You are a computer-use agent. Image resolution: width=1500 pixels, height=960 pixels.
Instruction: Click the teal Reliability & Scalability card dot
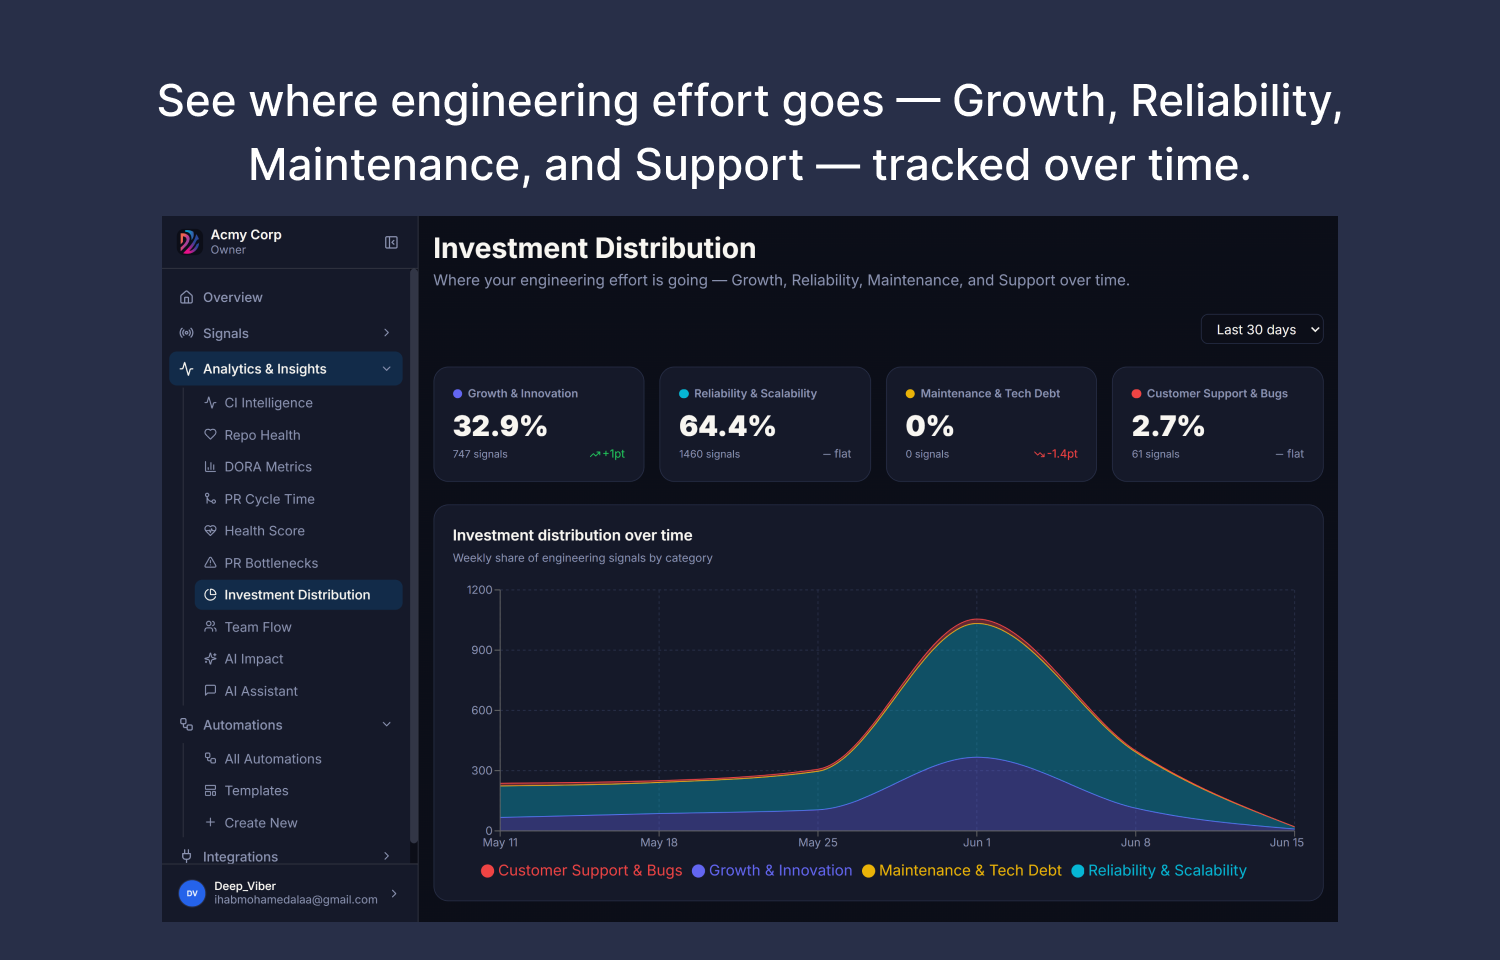pyautogui.click(x=684, y=394)
